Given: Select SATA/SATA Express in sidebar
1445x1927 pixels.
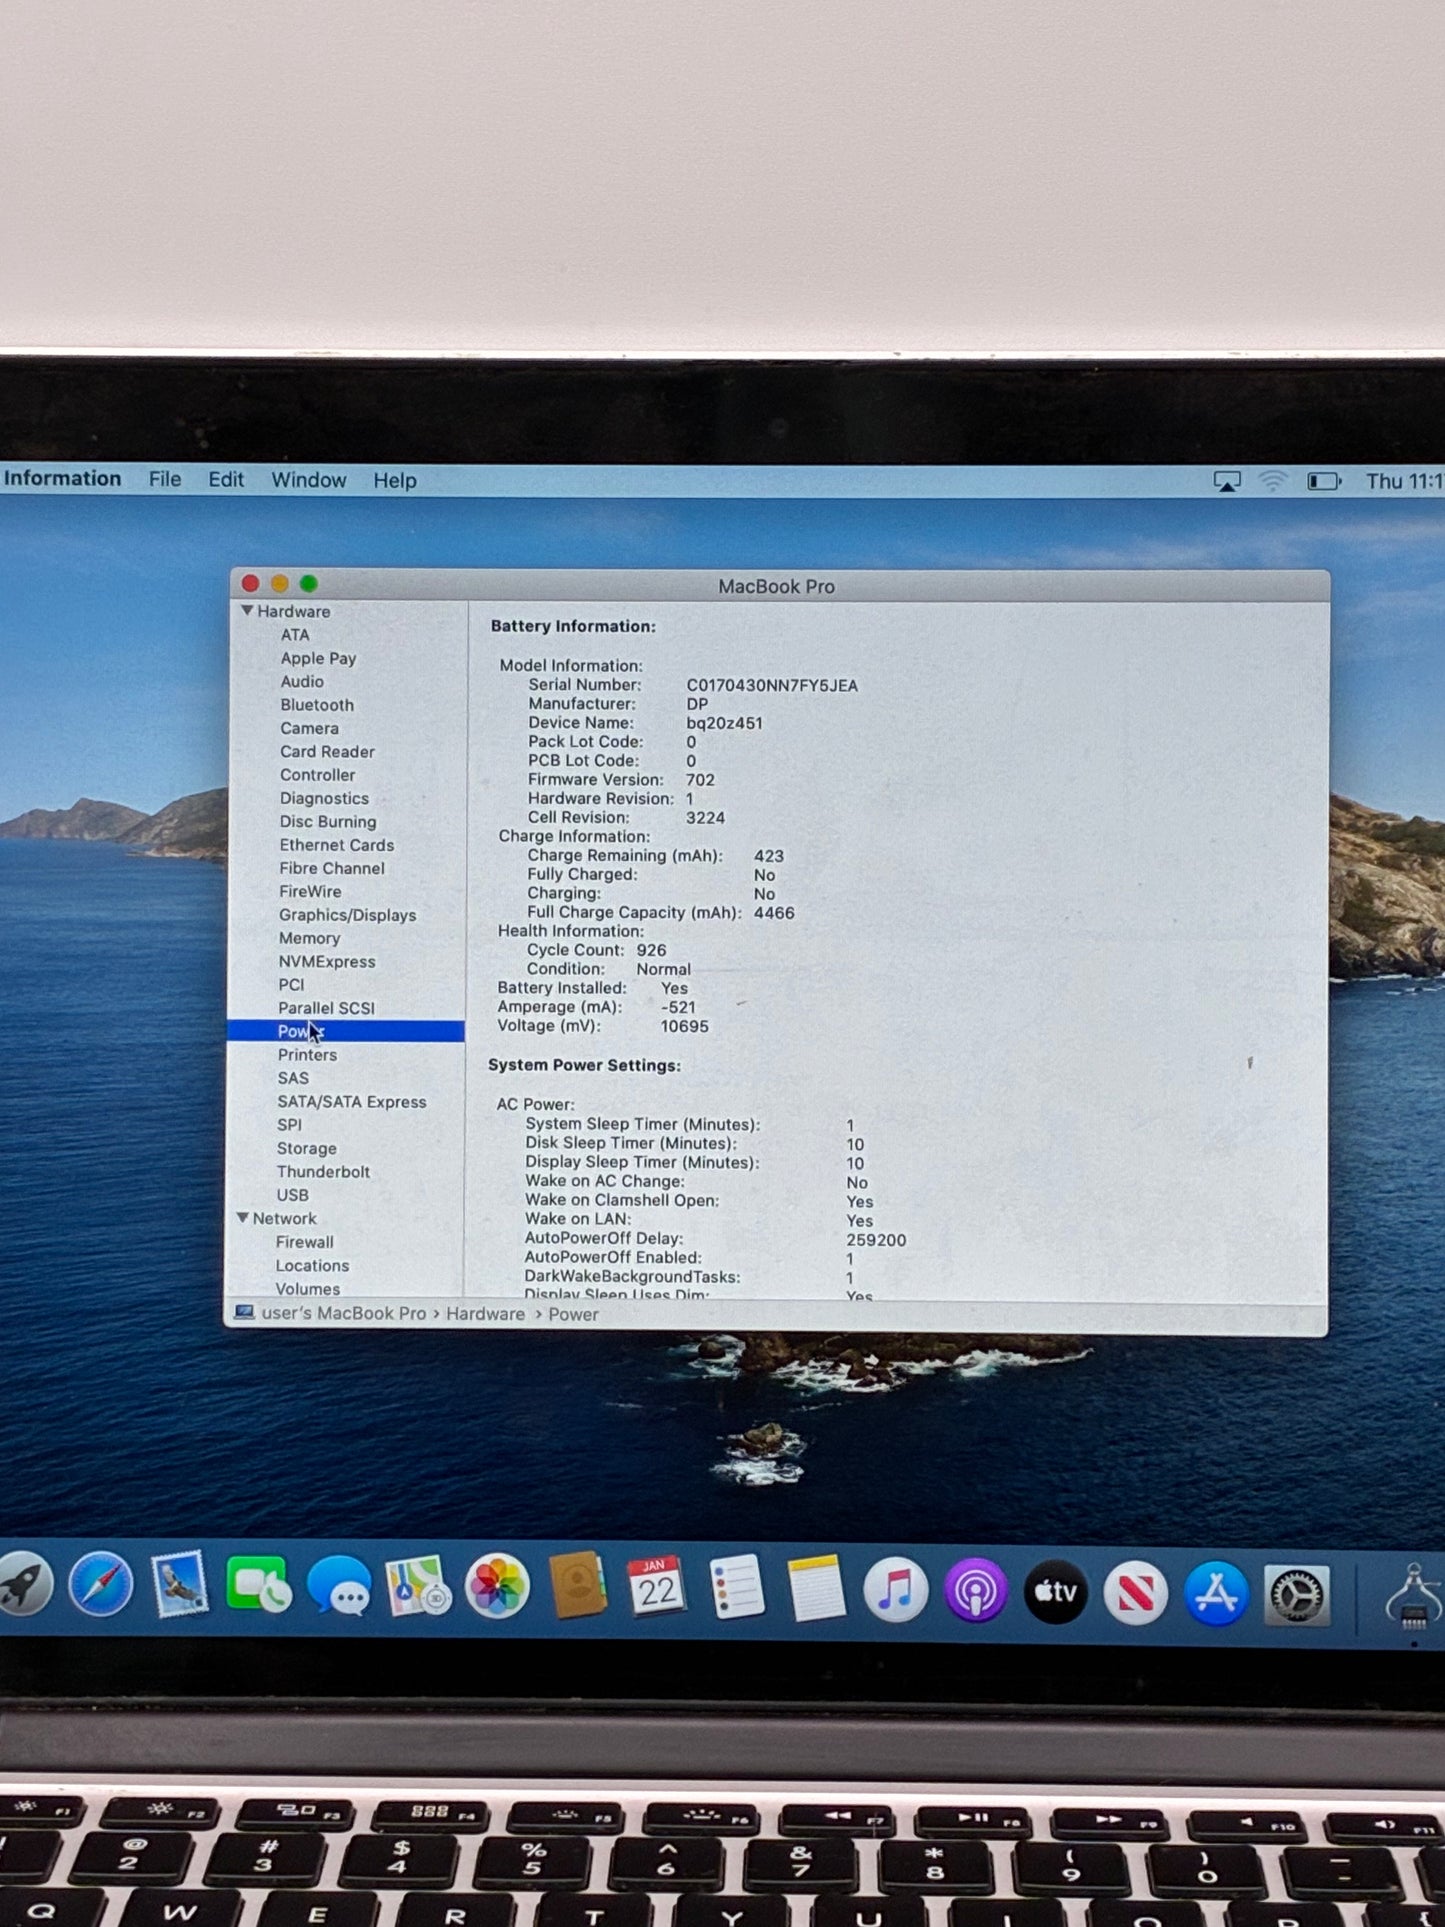Looking at the screenshot, I should click(352, 1102).
